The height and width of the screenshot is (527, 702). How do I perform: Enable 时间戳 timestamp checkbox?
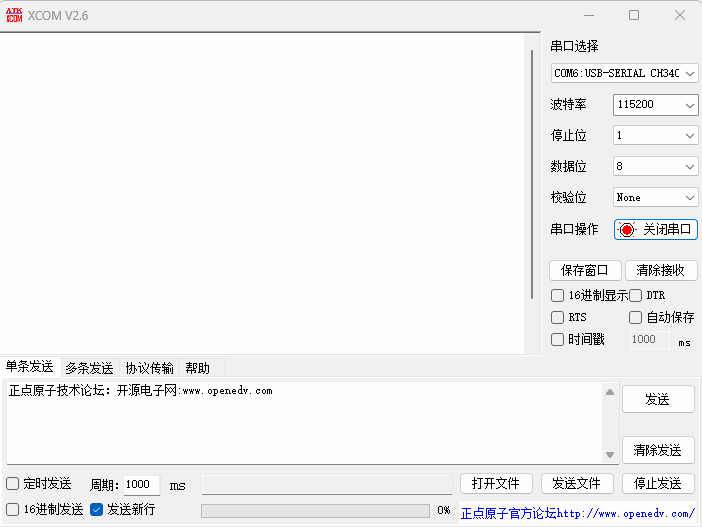pyautogui.click(x=557, y=339)
